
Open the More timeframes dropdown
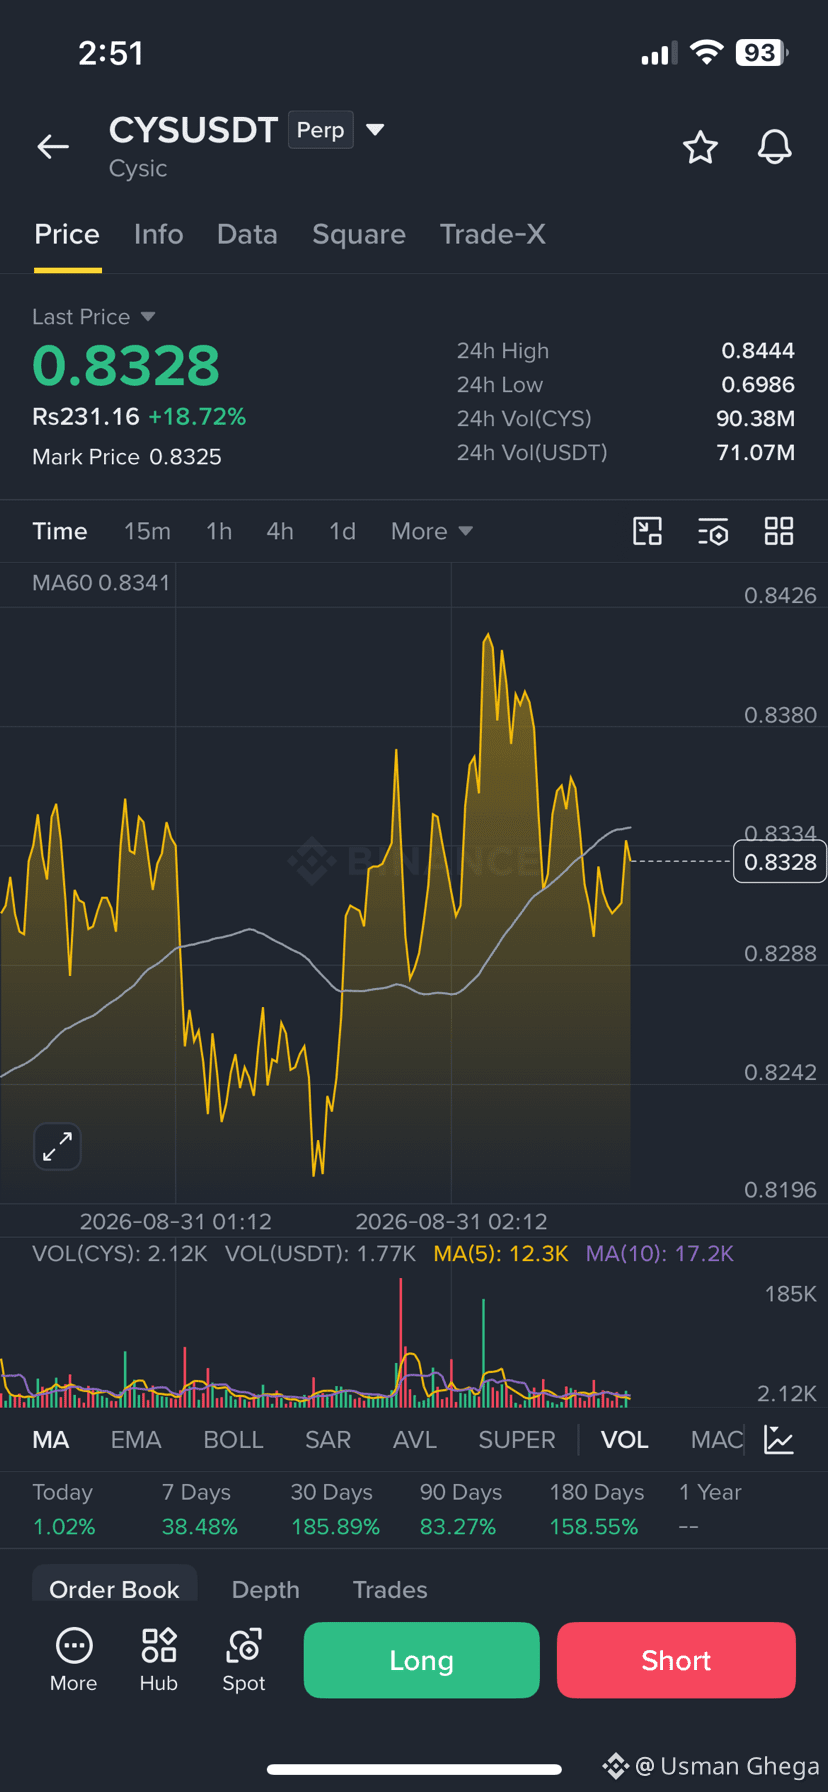(x=432, y=531)
